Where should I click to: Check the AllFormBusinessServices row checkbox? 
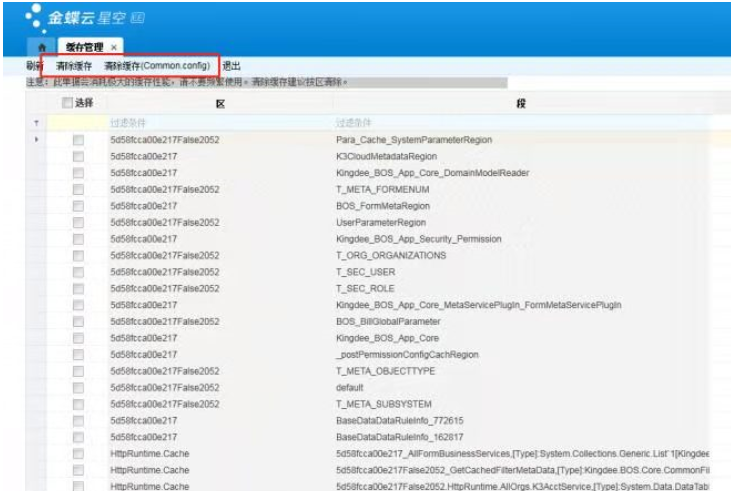click(x=78, y=454)
